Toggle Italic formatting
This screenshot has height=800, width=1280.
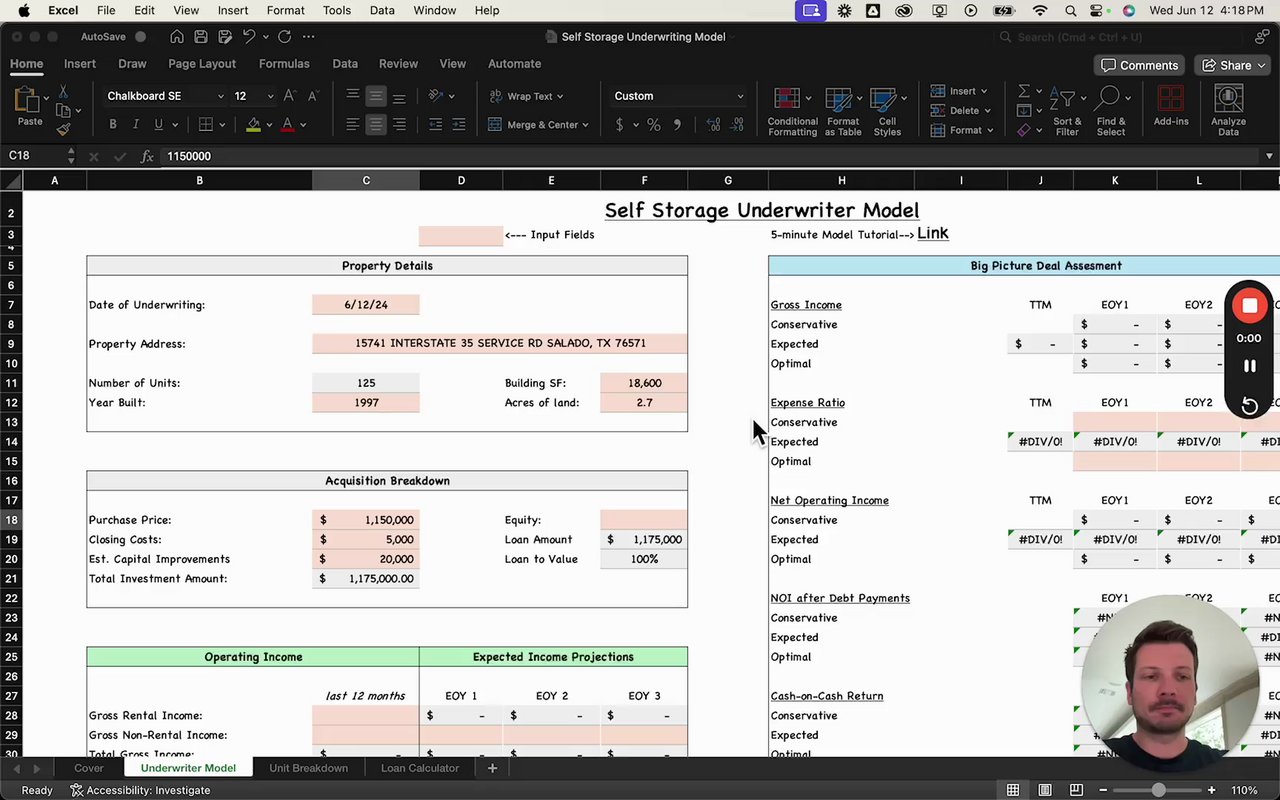[x=135, y=125]
